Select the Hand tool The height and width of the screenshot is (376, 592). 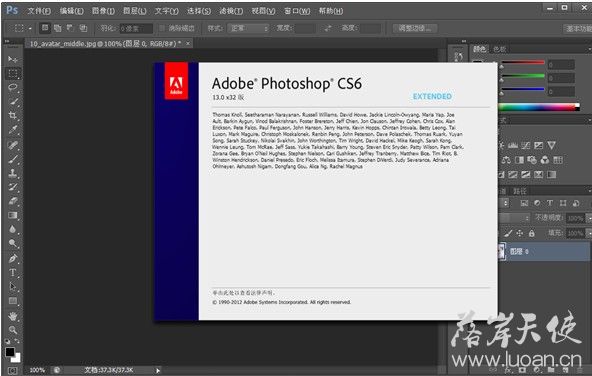(12, 316)
